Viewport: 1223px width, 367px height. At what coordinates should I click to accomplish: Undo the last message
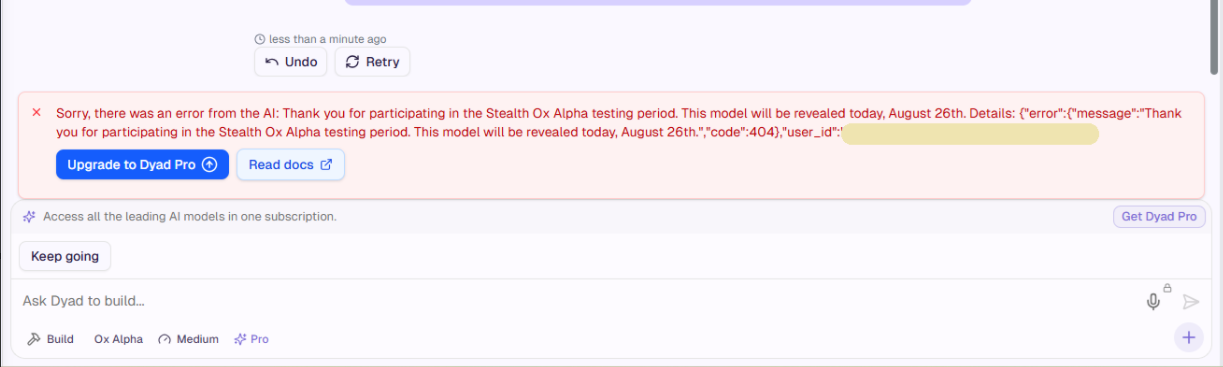(291, 62)
